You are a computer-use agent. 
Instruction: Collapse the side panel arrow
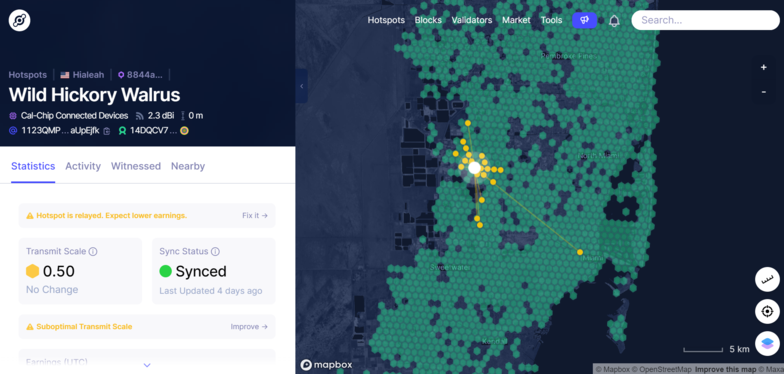[x=302, y=86]
